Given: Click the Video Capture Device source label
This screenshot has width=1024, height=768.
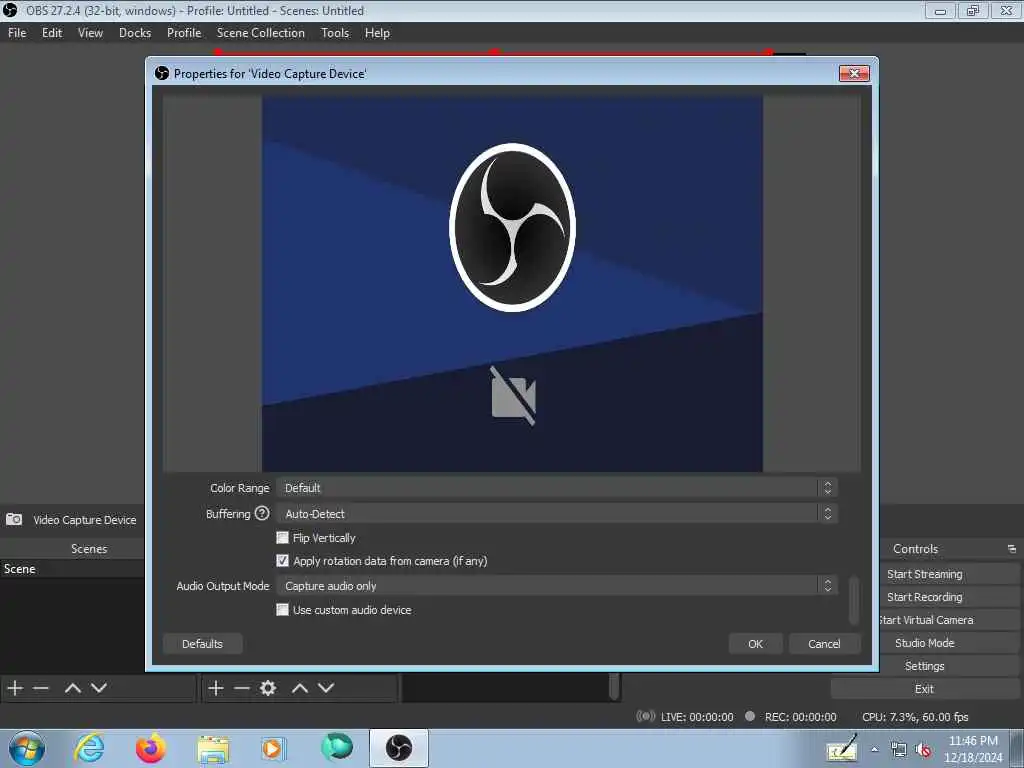Looking at the screenshot, I should (85, 520).
